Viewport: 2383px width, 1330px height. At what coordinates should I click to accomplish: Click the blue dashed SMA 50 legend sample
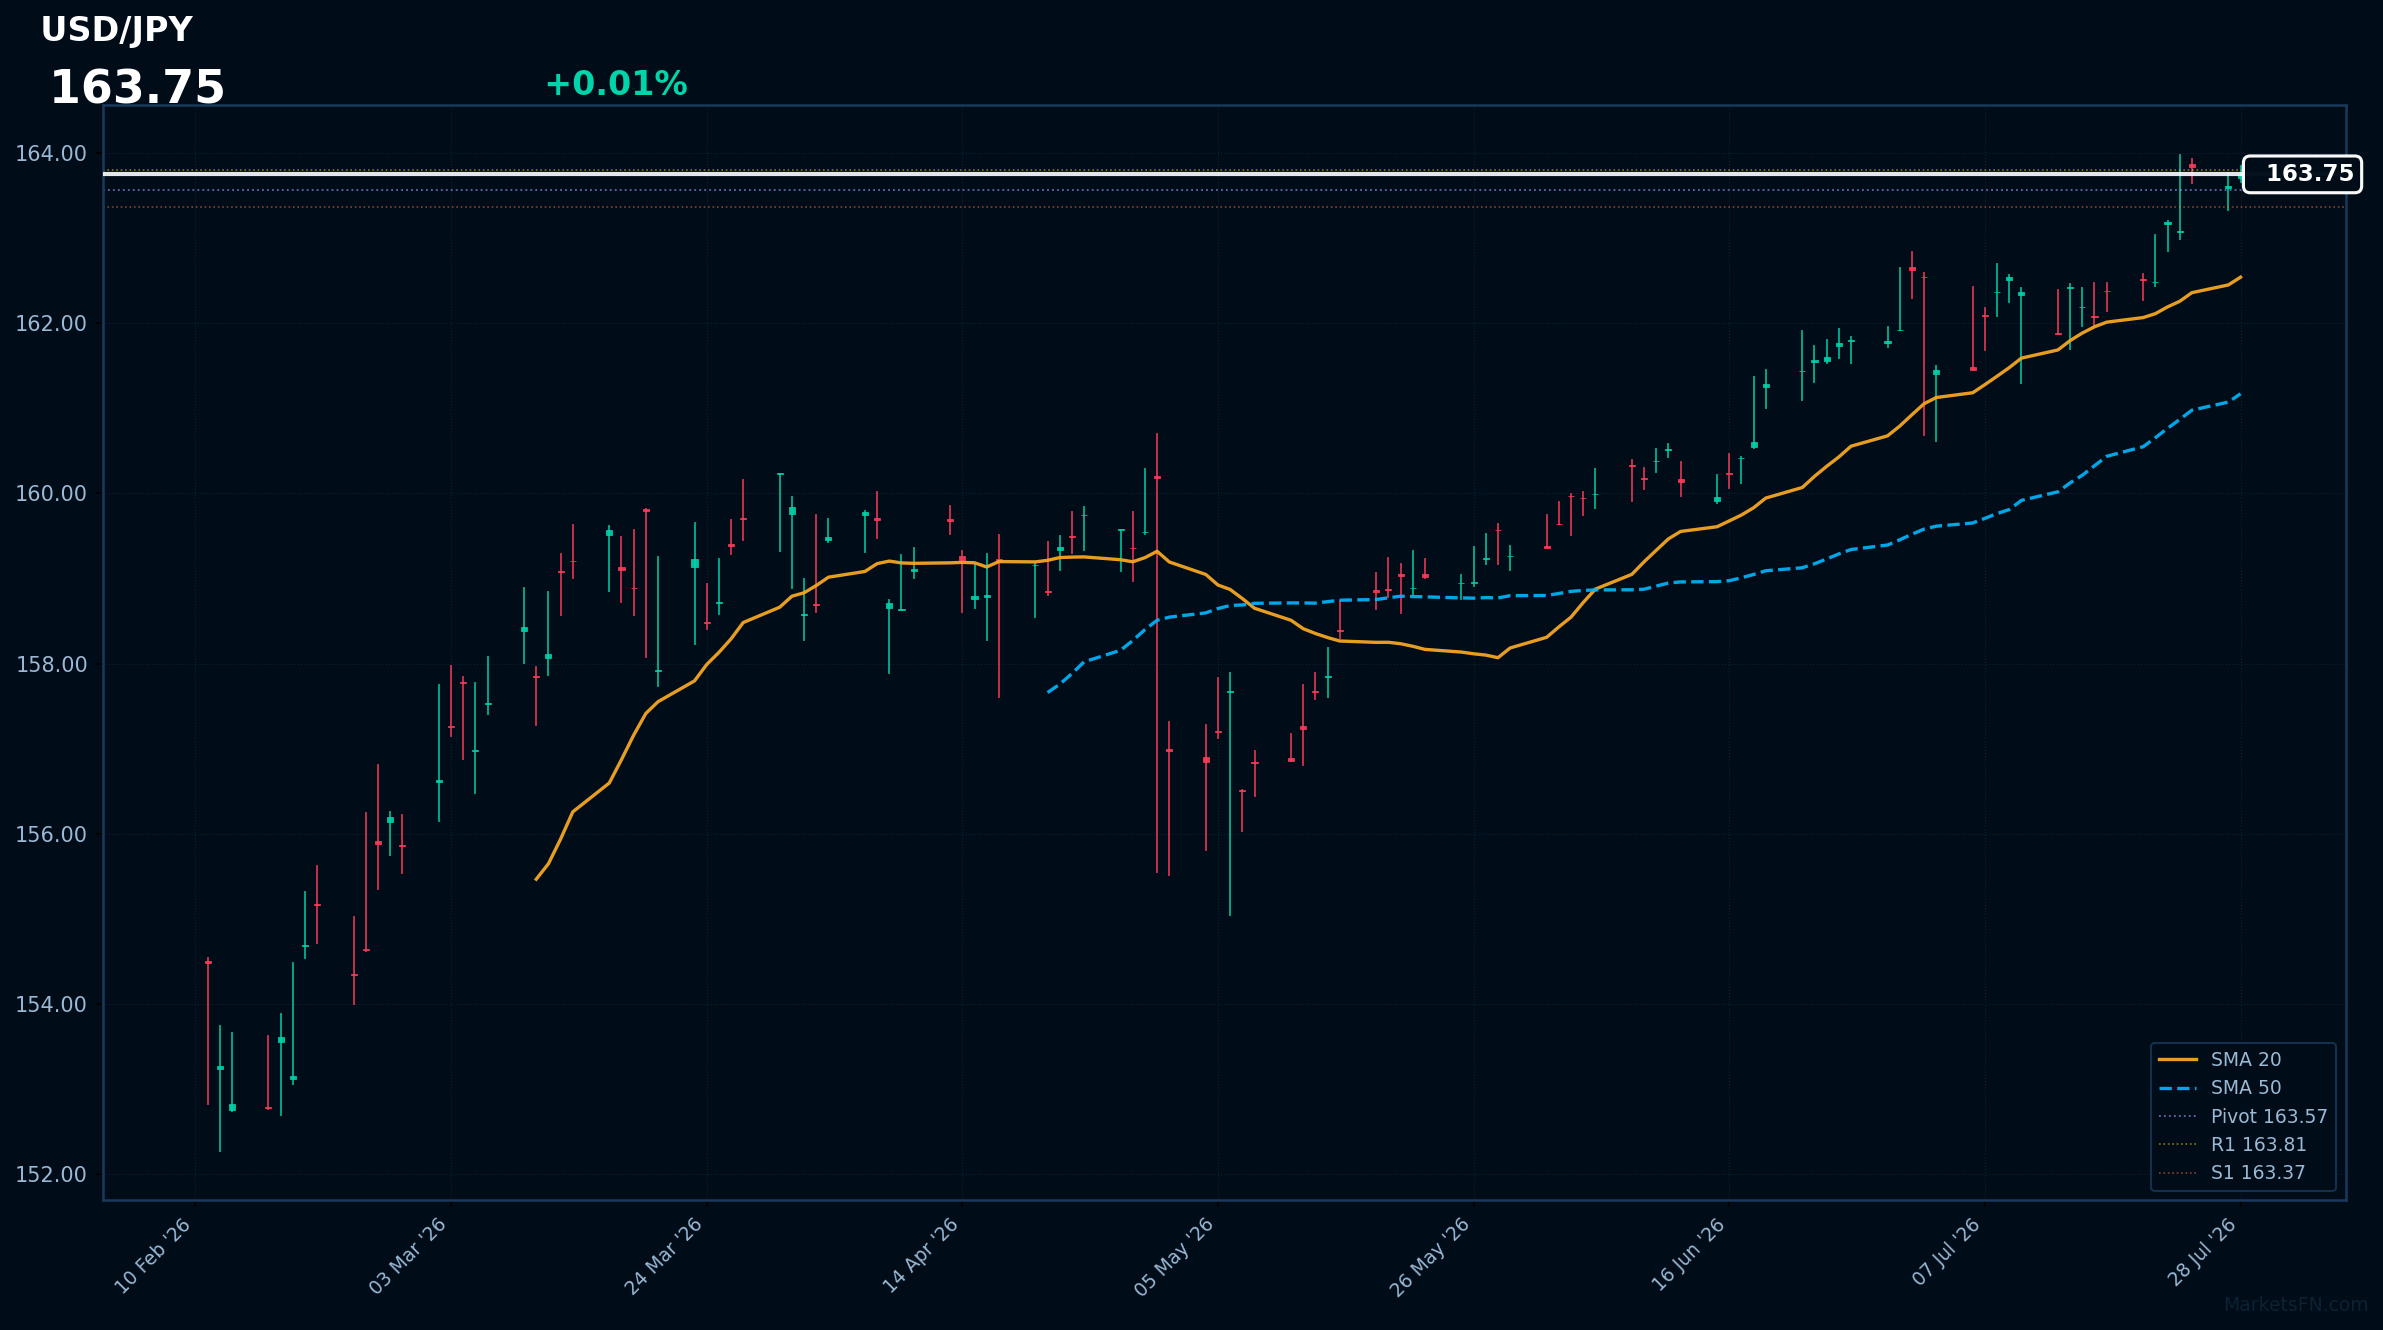[2178, 1088]
